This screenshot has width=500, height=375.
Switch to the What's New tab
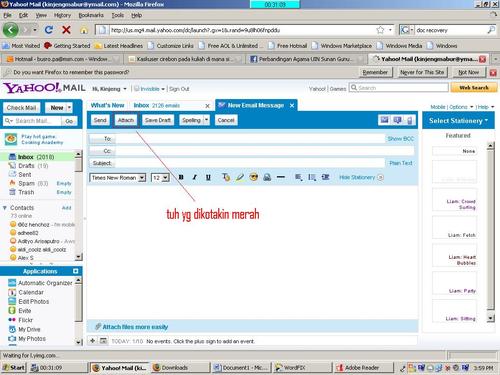tap(107, 105)
